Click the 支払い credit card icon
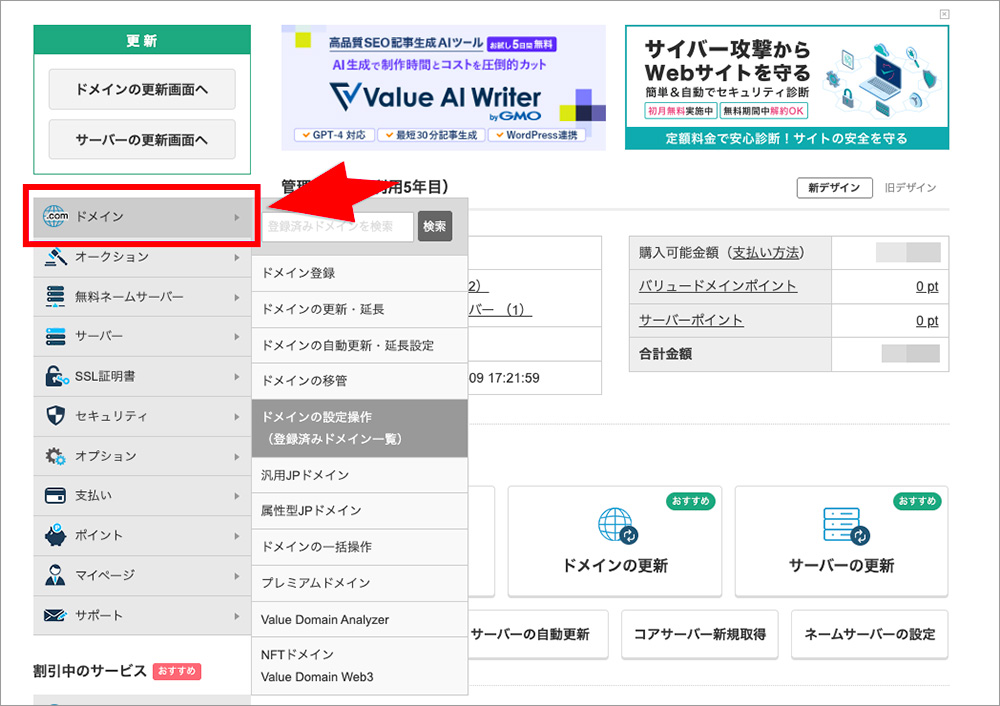 point(55,496)
